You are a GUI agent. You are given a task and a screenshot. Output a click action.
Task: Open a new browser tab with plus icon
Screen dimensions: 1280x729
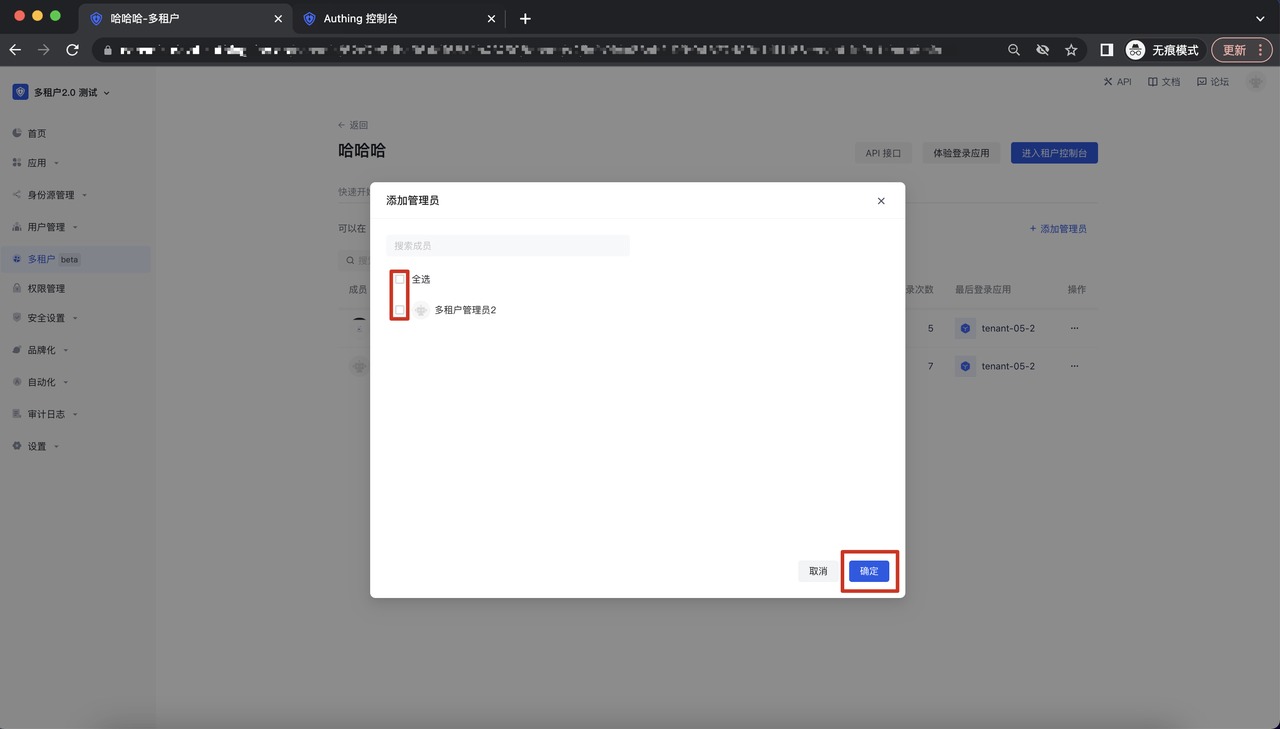pos(525,19)
